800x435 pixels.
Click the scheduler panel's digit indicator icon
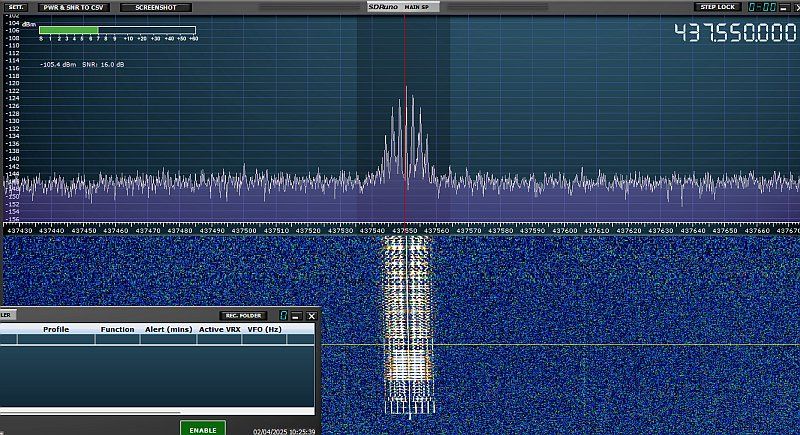pos(284,316)
